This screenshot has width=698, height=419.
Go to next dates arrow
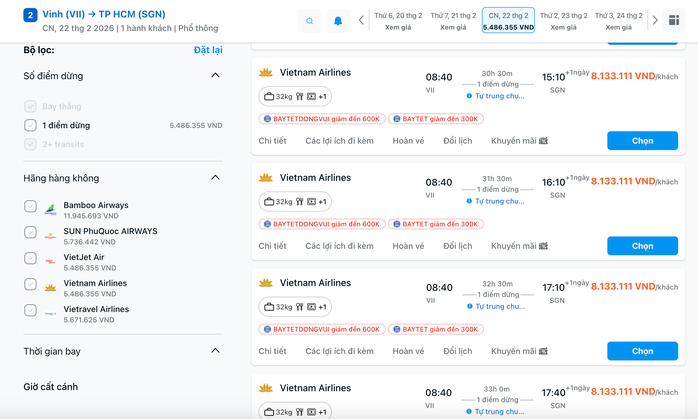tap(655, 21)
